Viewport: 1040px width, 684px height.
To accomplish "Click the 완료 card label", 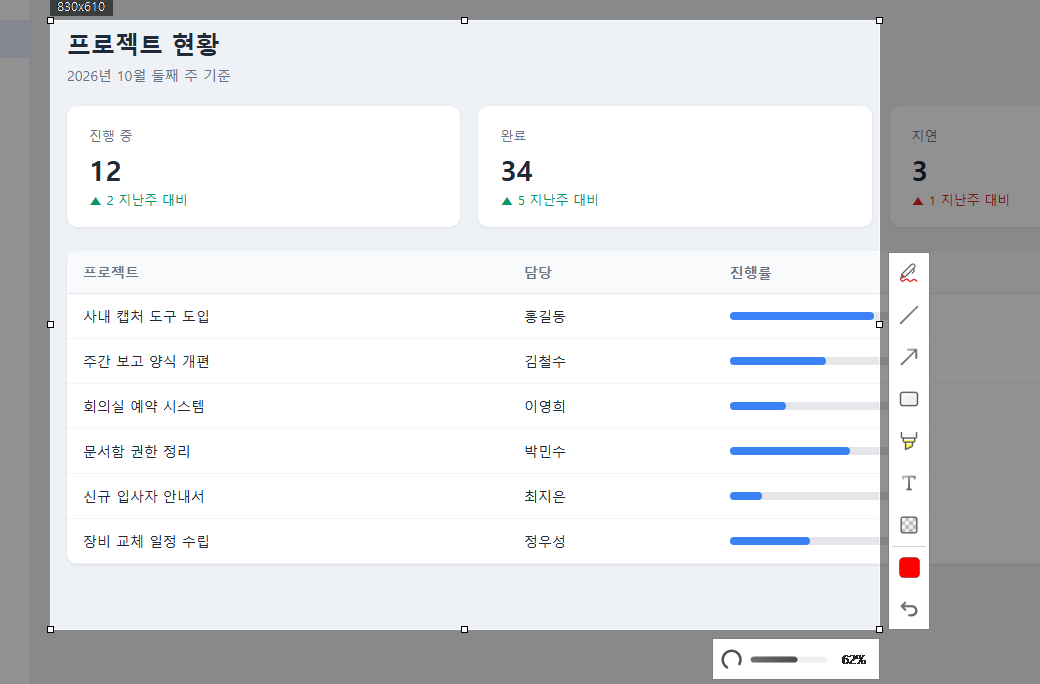I will [x=513, y=135].
